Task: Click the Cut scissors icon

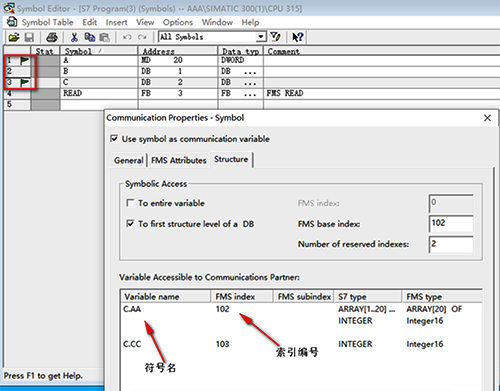Action: pyautogui.click(x=74, y=37)
